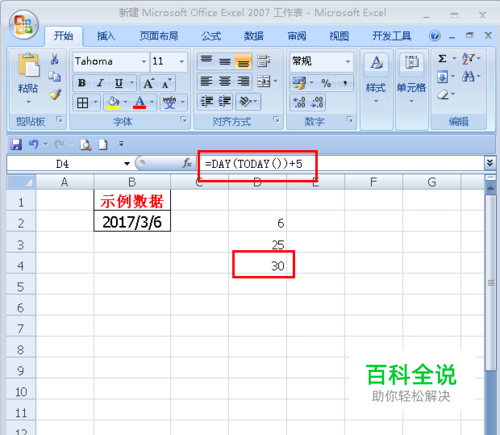The height and width of the screenshot is (435, 500).
Task: Create new document from quick toolbar
Action: [x=103, y=145]
